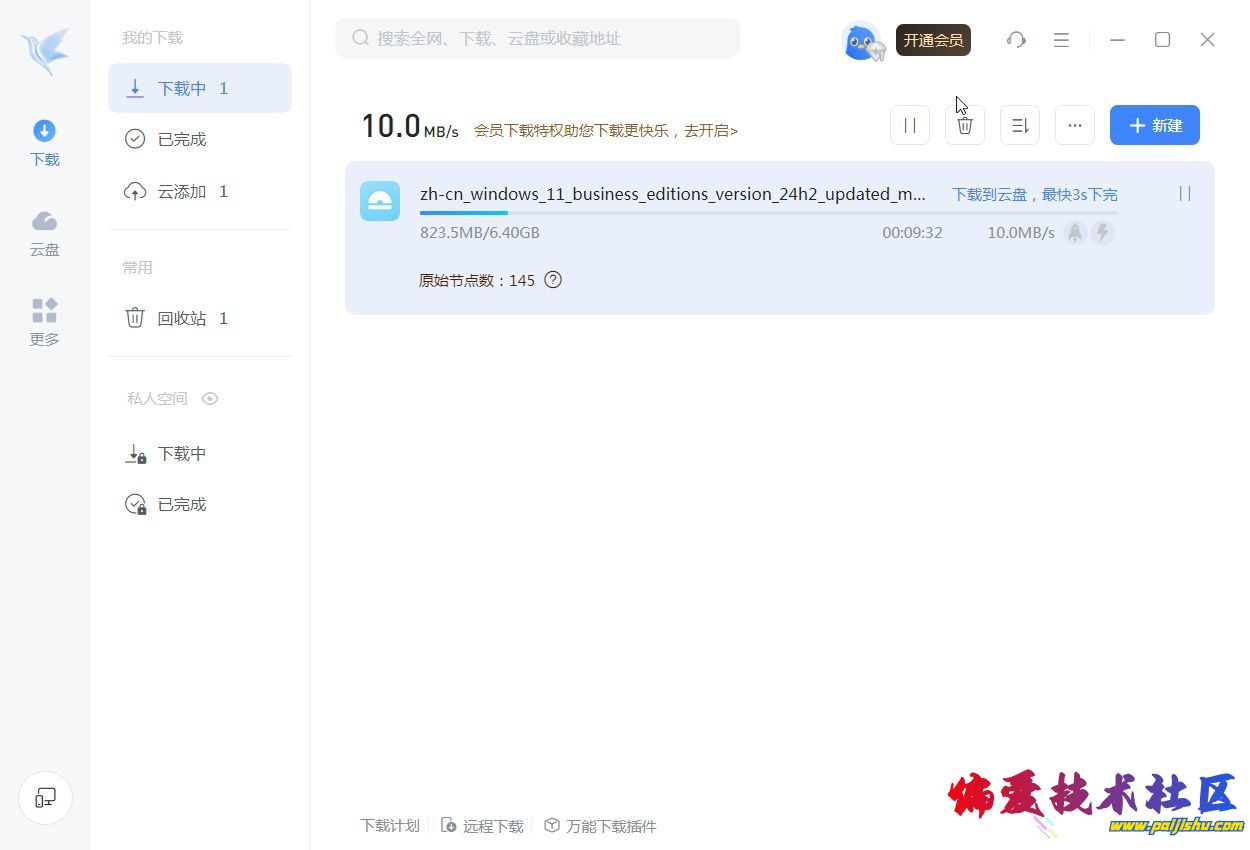Open the hamburger main menu
1250x850 pixels.
tap(1061, 40)
